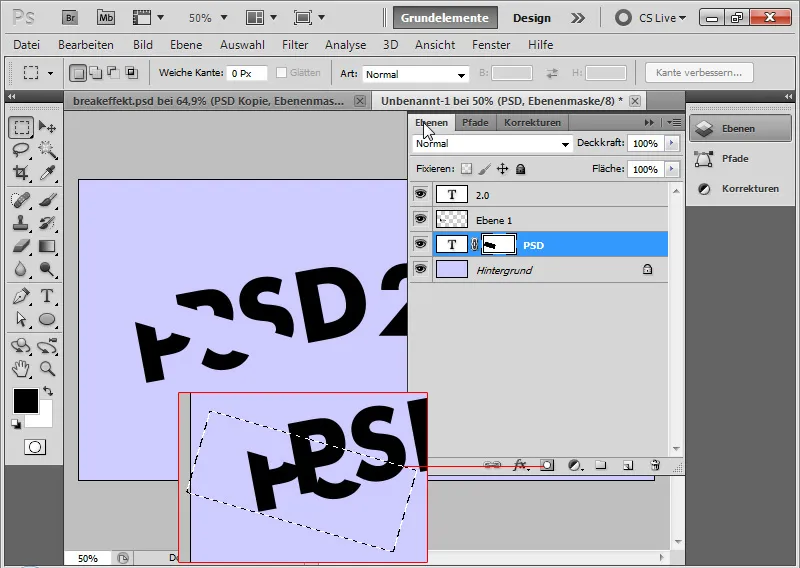Click the black foreground color swatch

(x=26, y=401)
